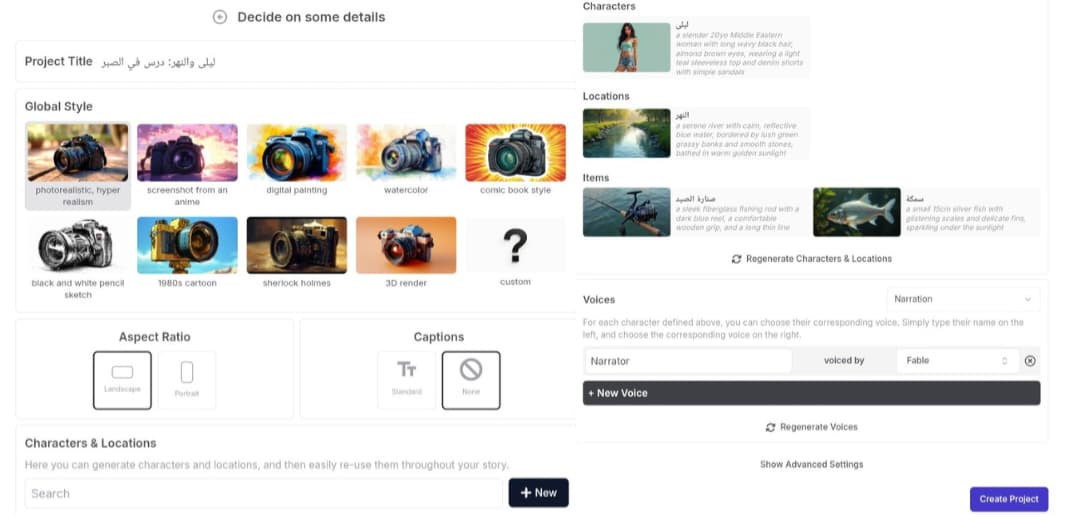Select None captions option
Viewport: 1080px width, 530px height.
pos(471,379)
